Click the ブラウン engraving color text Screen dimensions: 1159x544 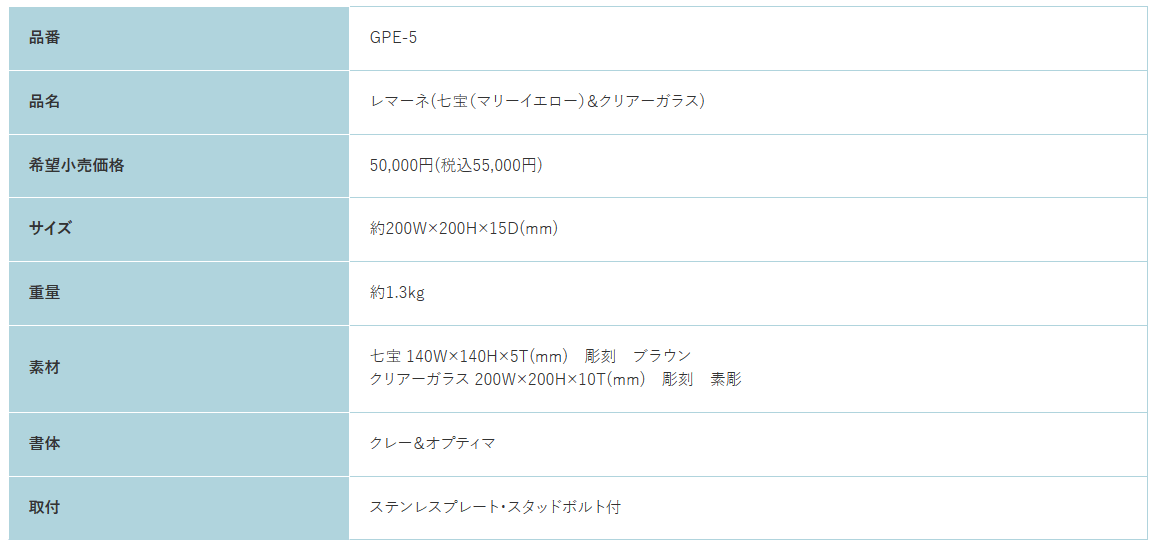[662, 356]
